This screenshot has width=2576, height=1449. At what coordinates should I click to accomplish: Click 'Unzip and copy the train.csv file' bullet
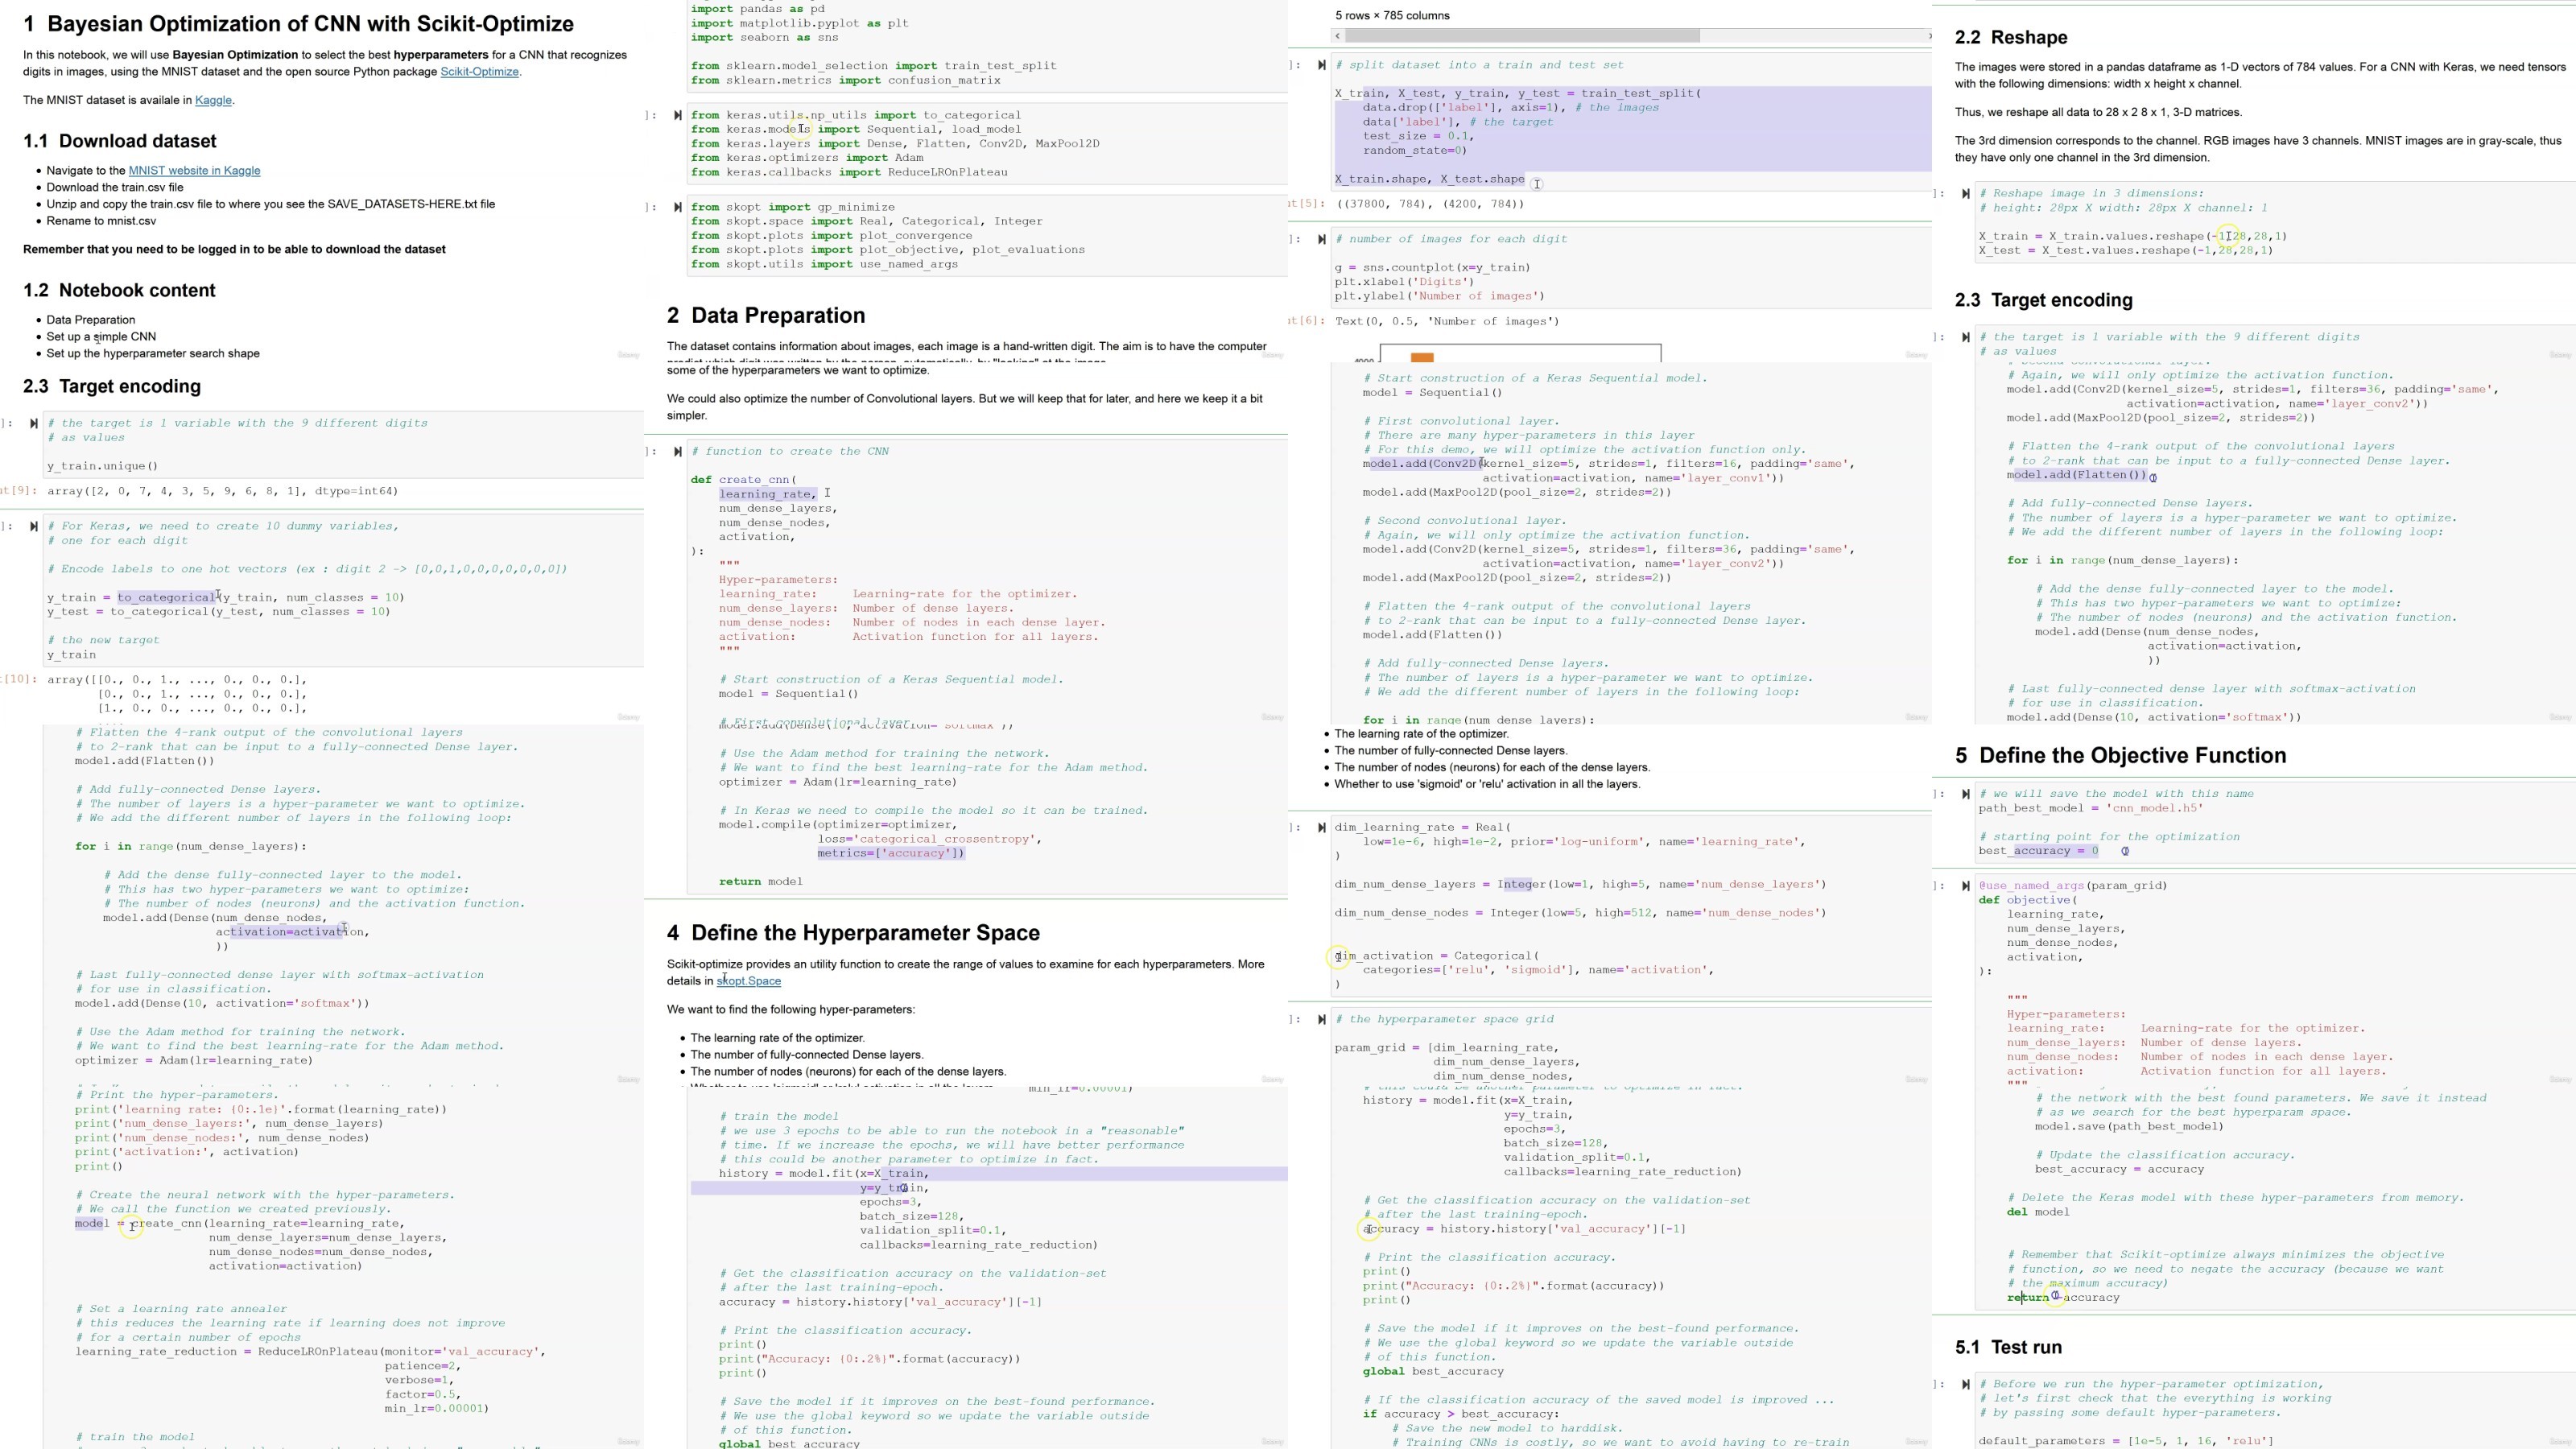pos(270,204)
